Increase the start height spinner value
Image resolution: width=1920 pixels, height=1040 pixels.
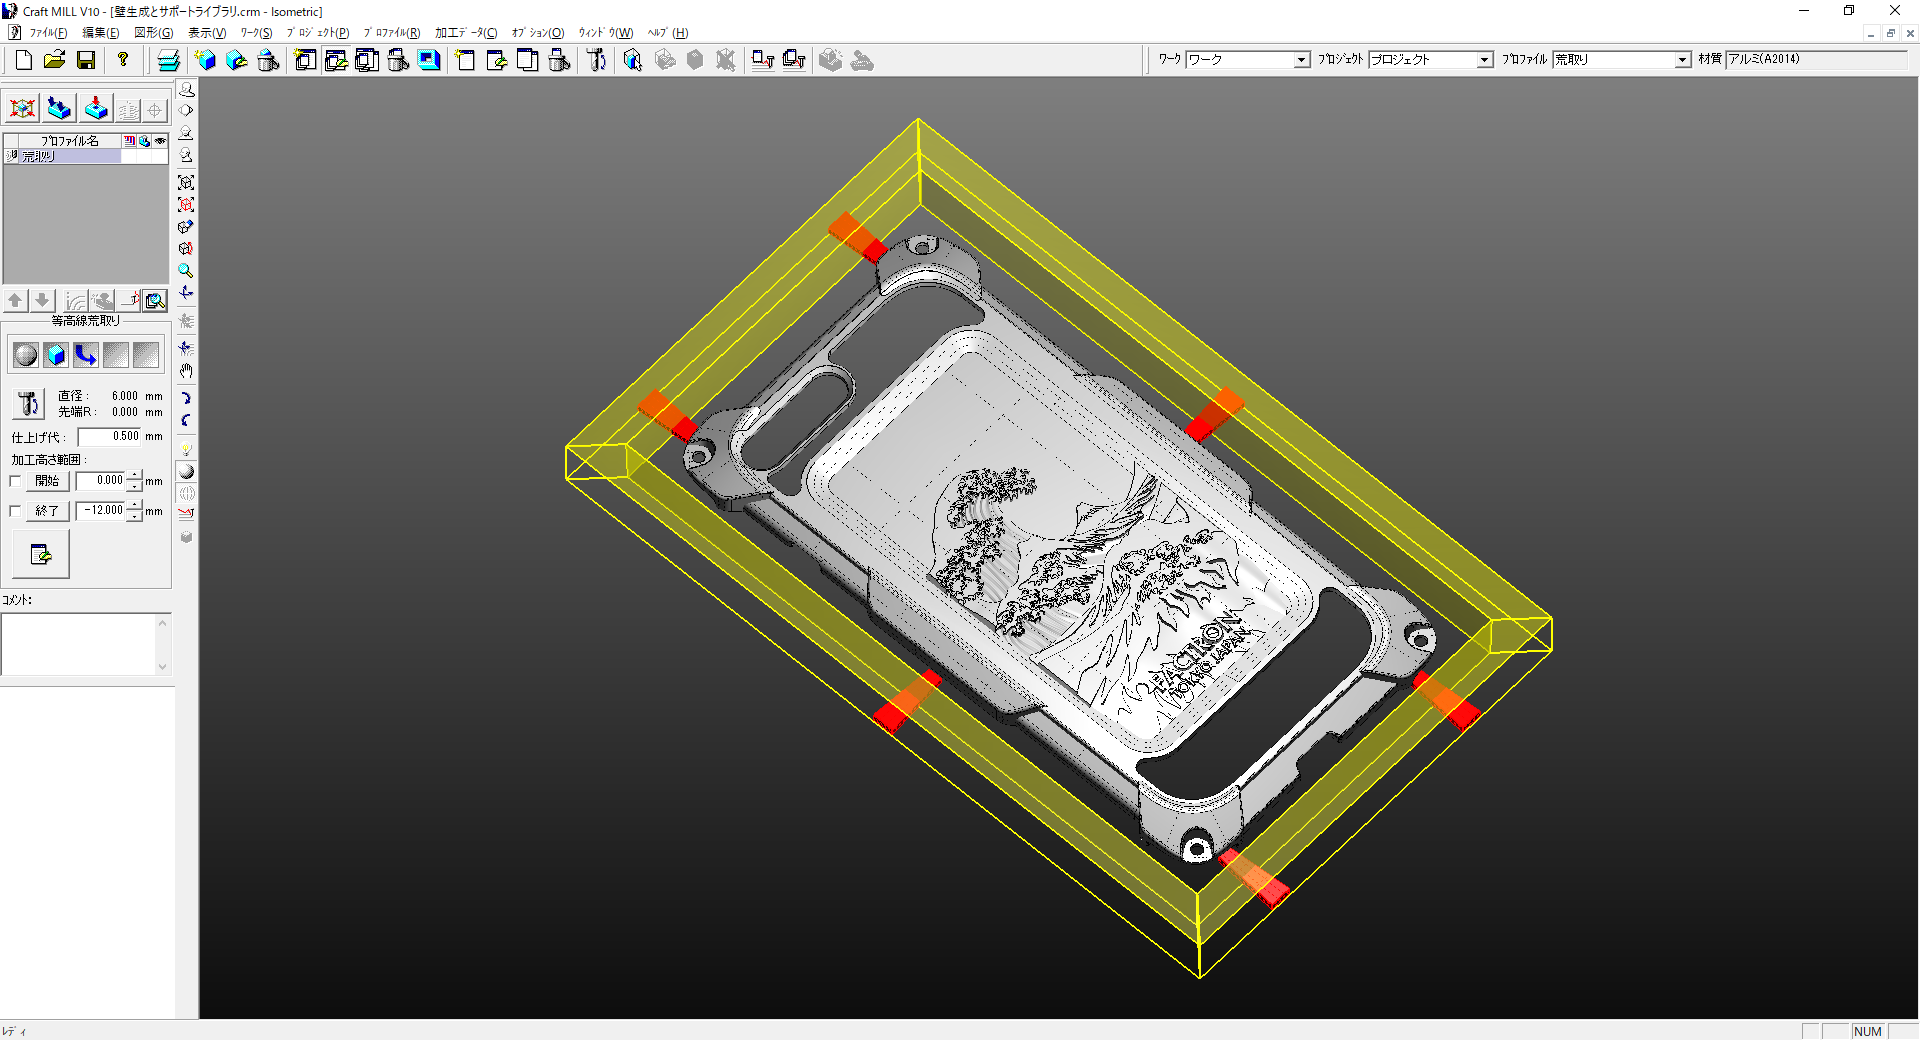[x=135, y=476]
